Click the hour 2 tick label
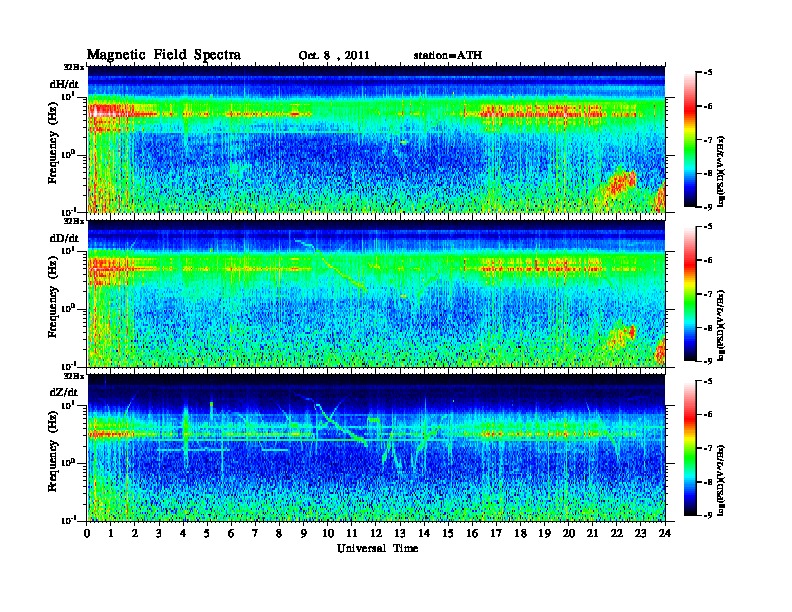792x612 pixels. 135,533
